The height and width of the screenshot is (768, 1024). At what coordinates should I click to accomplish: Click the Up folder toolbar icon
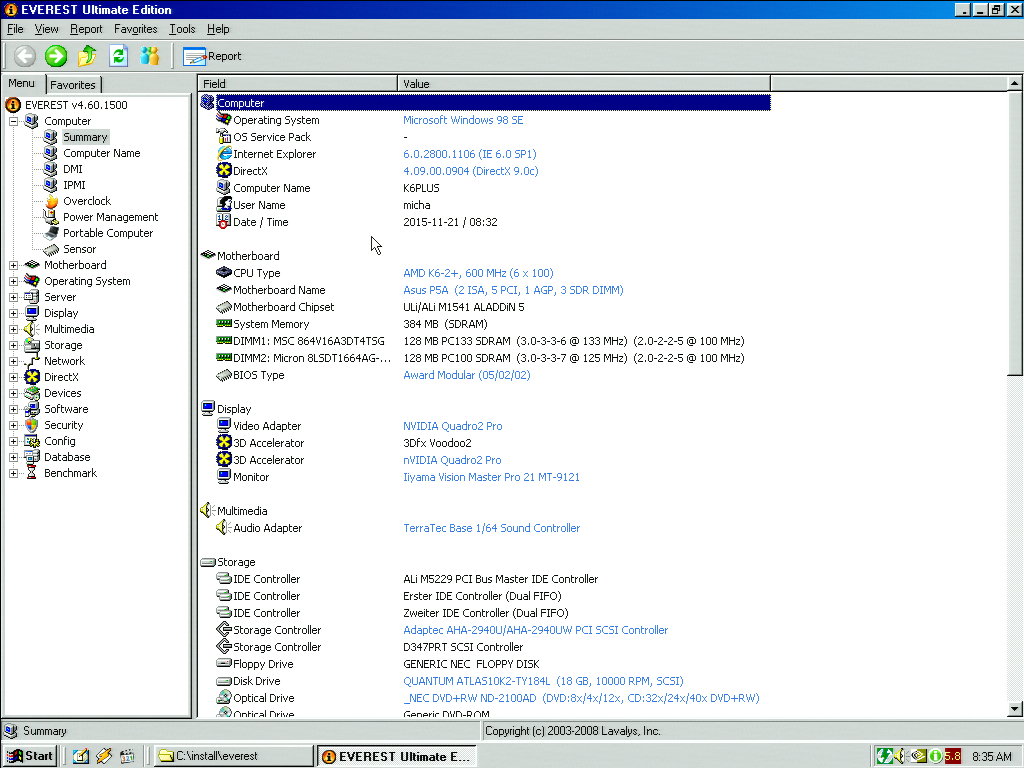pos(87,56)
